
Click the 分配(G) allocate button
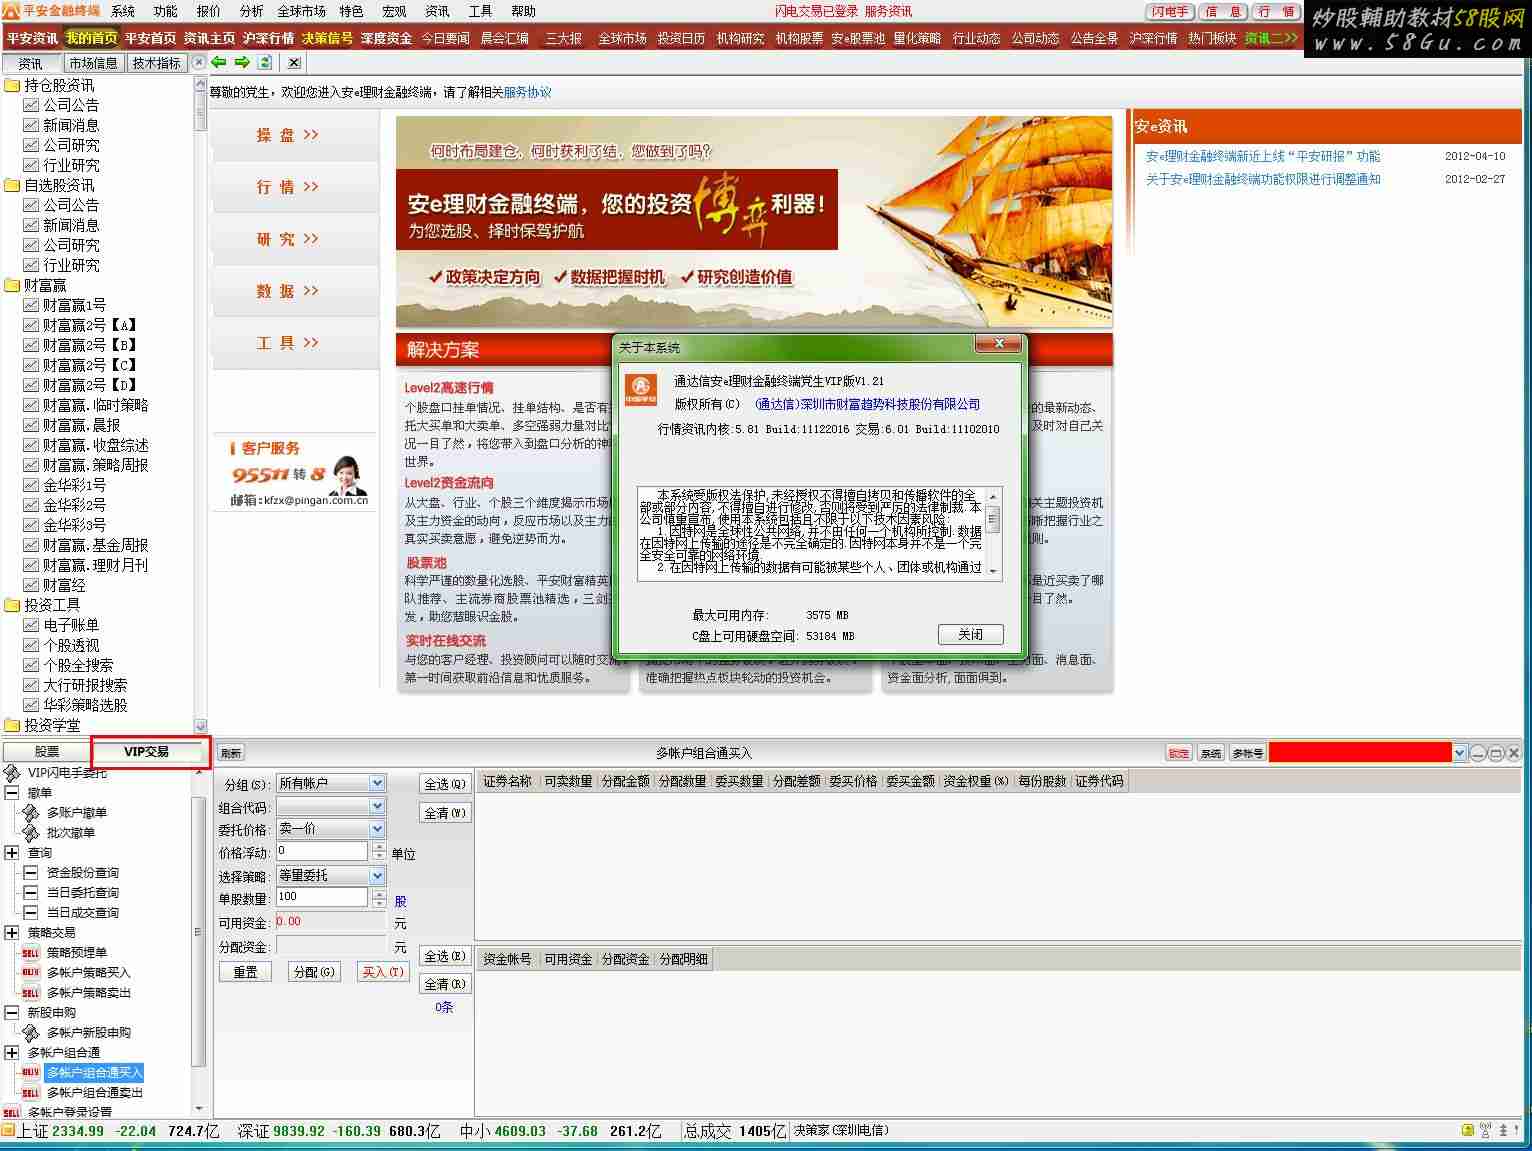pyautogui.click(x=314, y=972)
